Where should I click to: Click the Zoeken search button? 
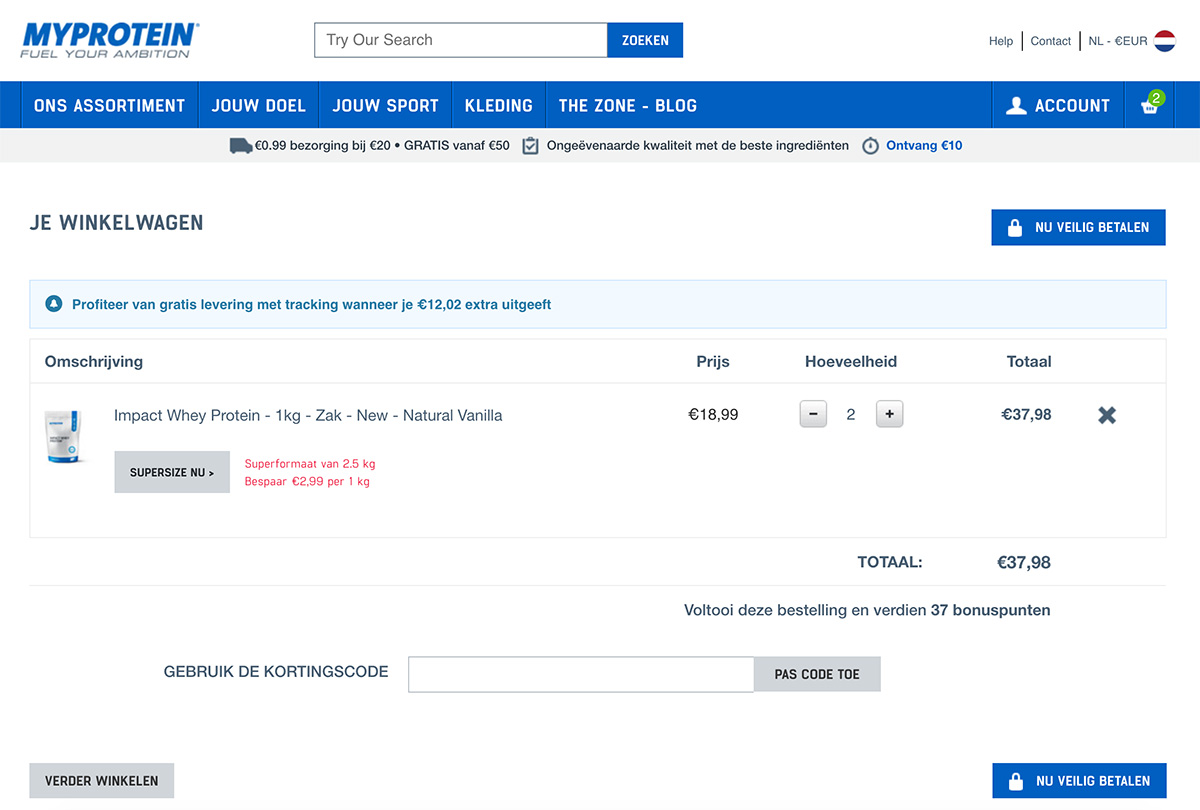[x=645, y=40]
